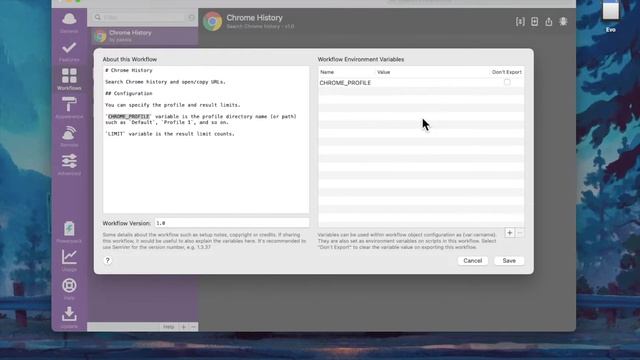Screen dimensions: 640x360
Task: Click the debug bug icon
Action: click(x=563, y=22)
